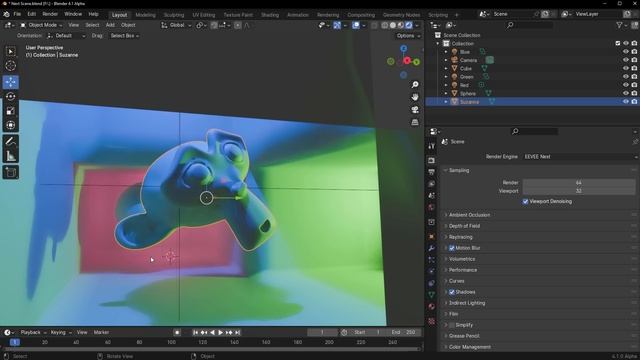Toggle Collection exclude checkbox in outliner

pos(618,43)
